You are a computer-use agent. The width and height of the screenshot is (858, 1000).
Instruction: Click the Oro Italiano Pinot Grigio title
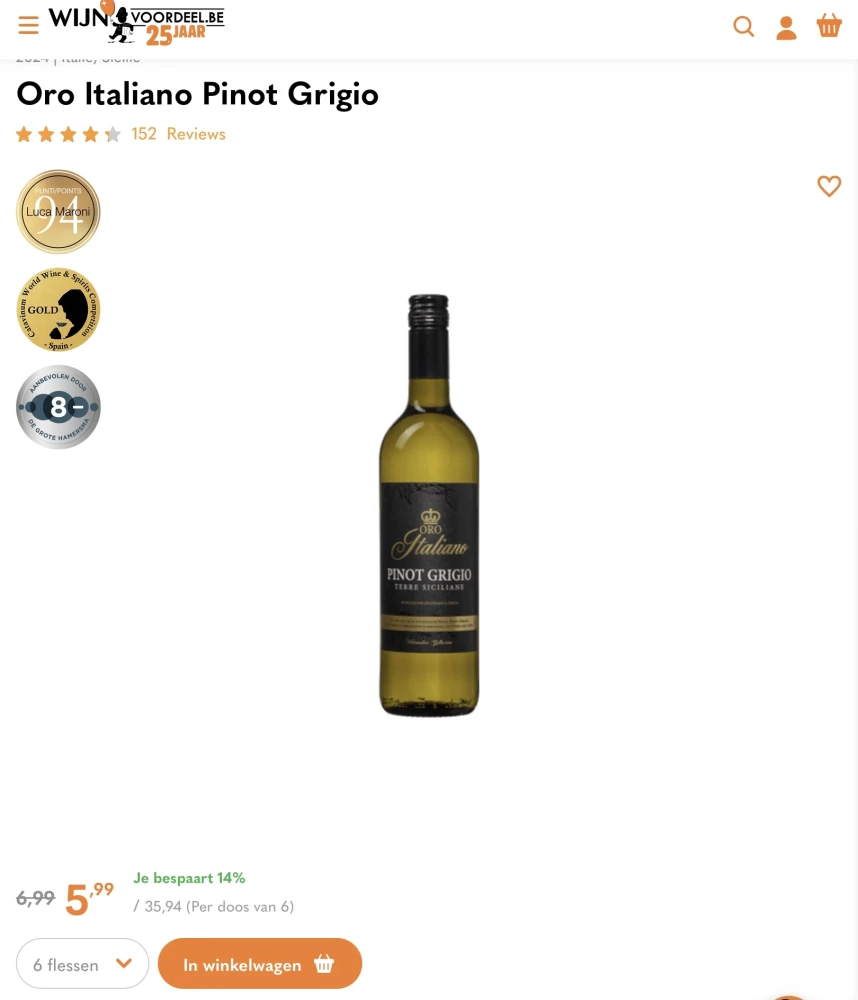[197, 94]
